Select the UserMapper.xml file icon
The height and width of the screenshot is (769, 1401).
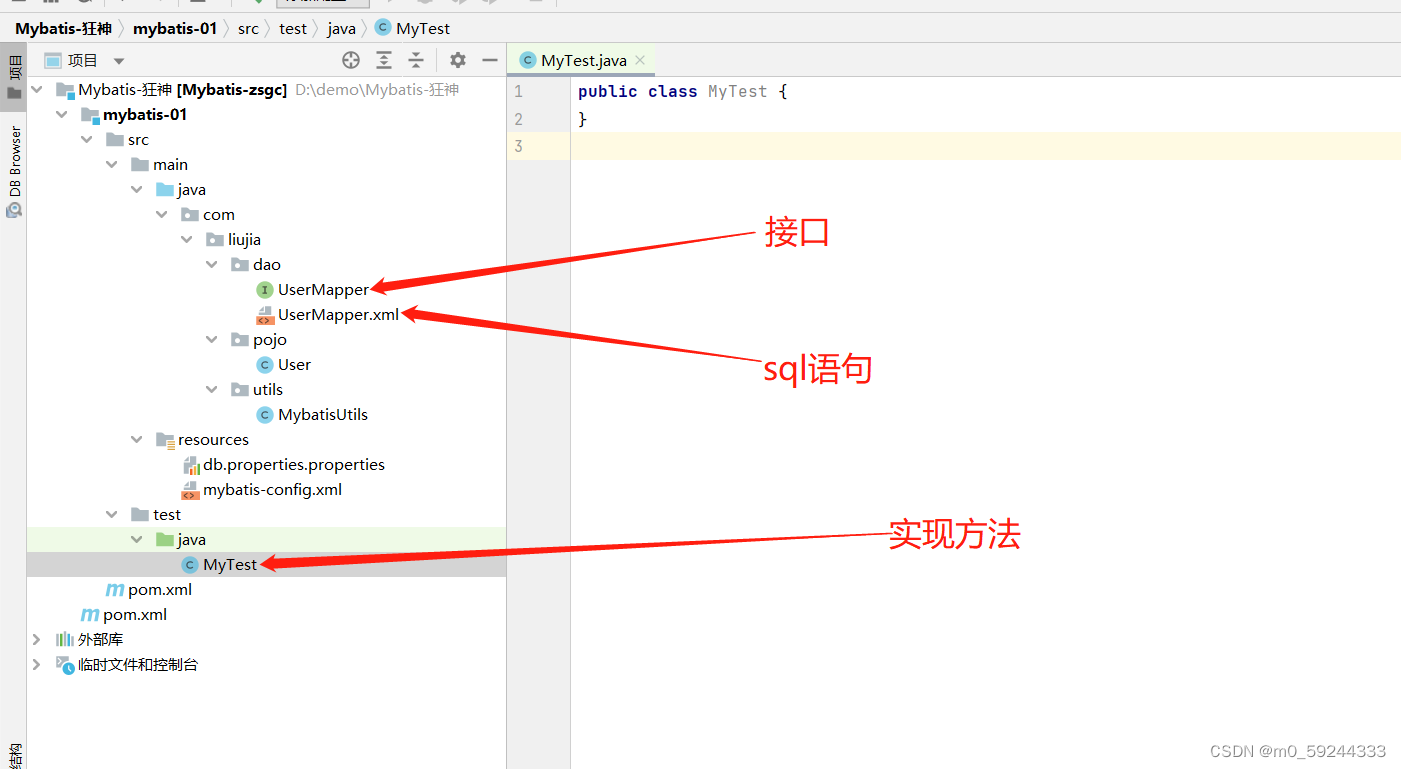point(265,314)
